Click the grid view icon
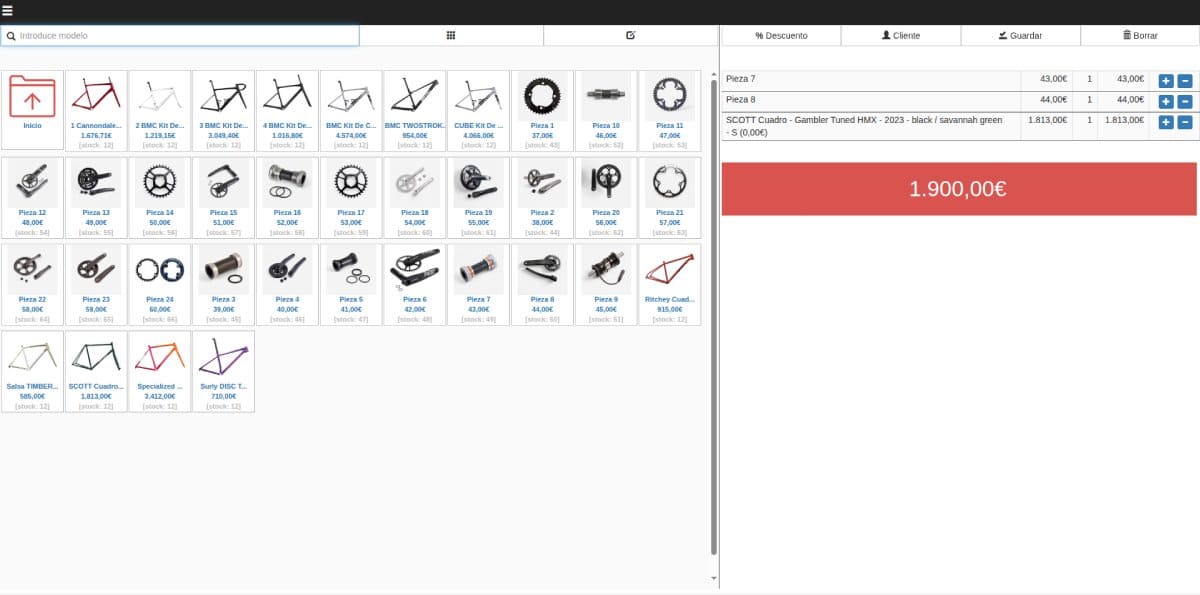Viewport: 1200px width, 595px height. coord(451,35)
